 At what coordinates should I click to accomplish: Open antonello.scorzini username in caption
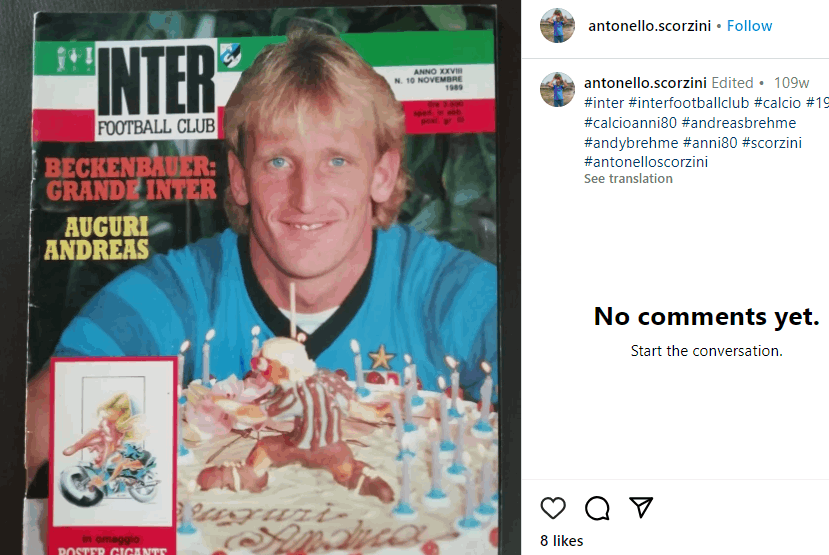click(645, 83)
